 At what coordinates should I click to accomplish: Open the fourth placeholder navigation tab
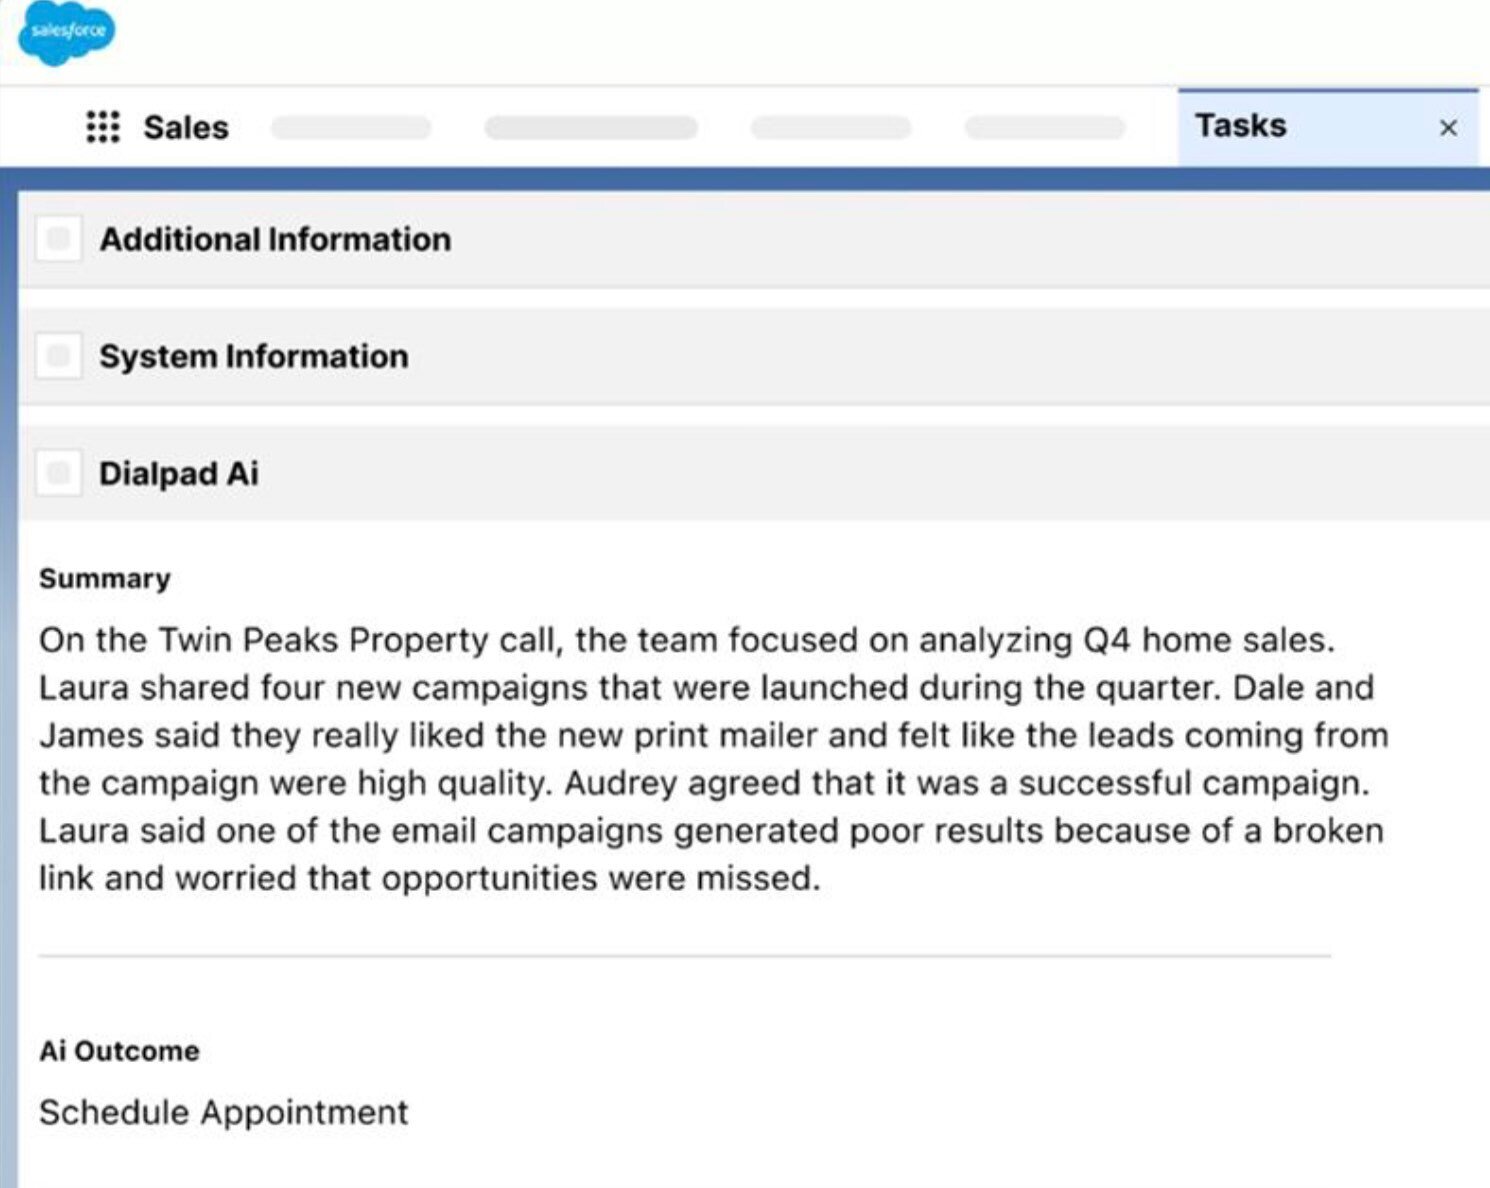click(1045, 128)
